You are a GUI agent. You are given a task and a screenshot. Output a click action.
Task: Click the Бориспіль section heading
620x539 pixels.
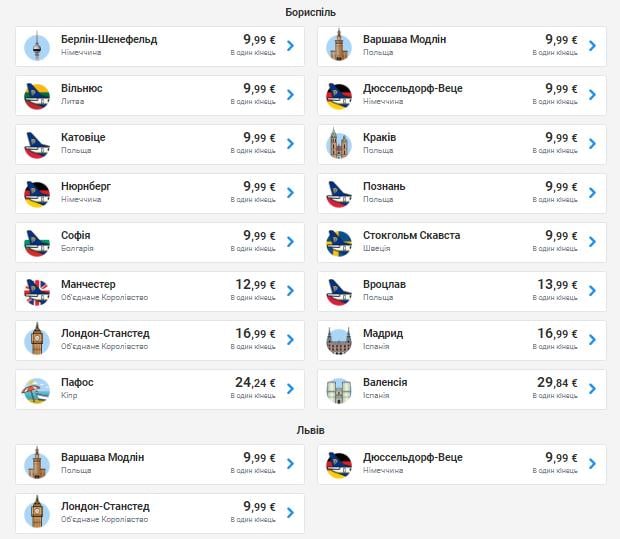tap(310, 12)
